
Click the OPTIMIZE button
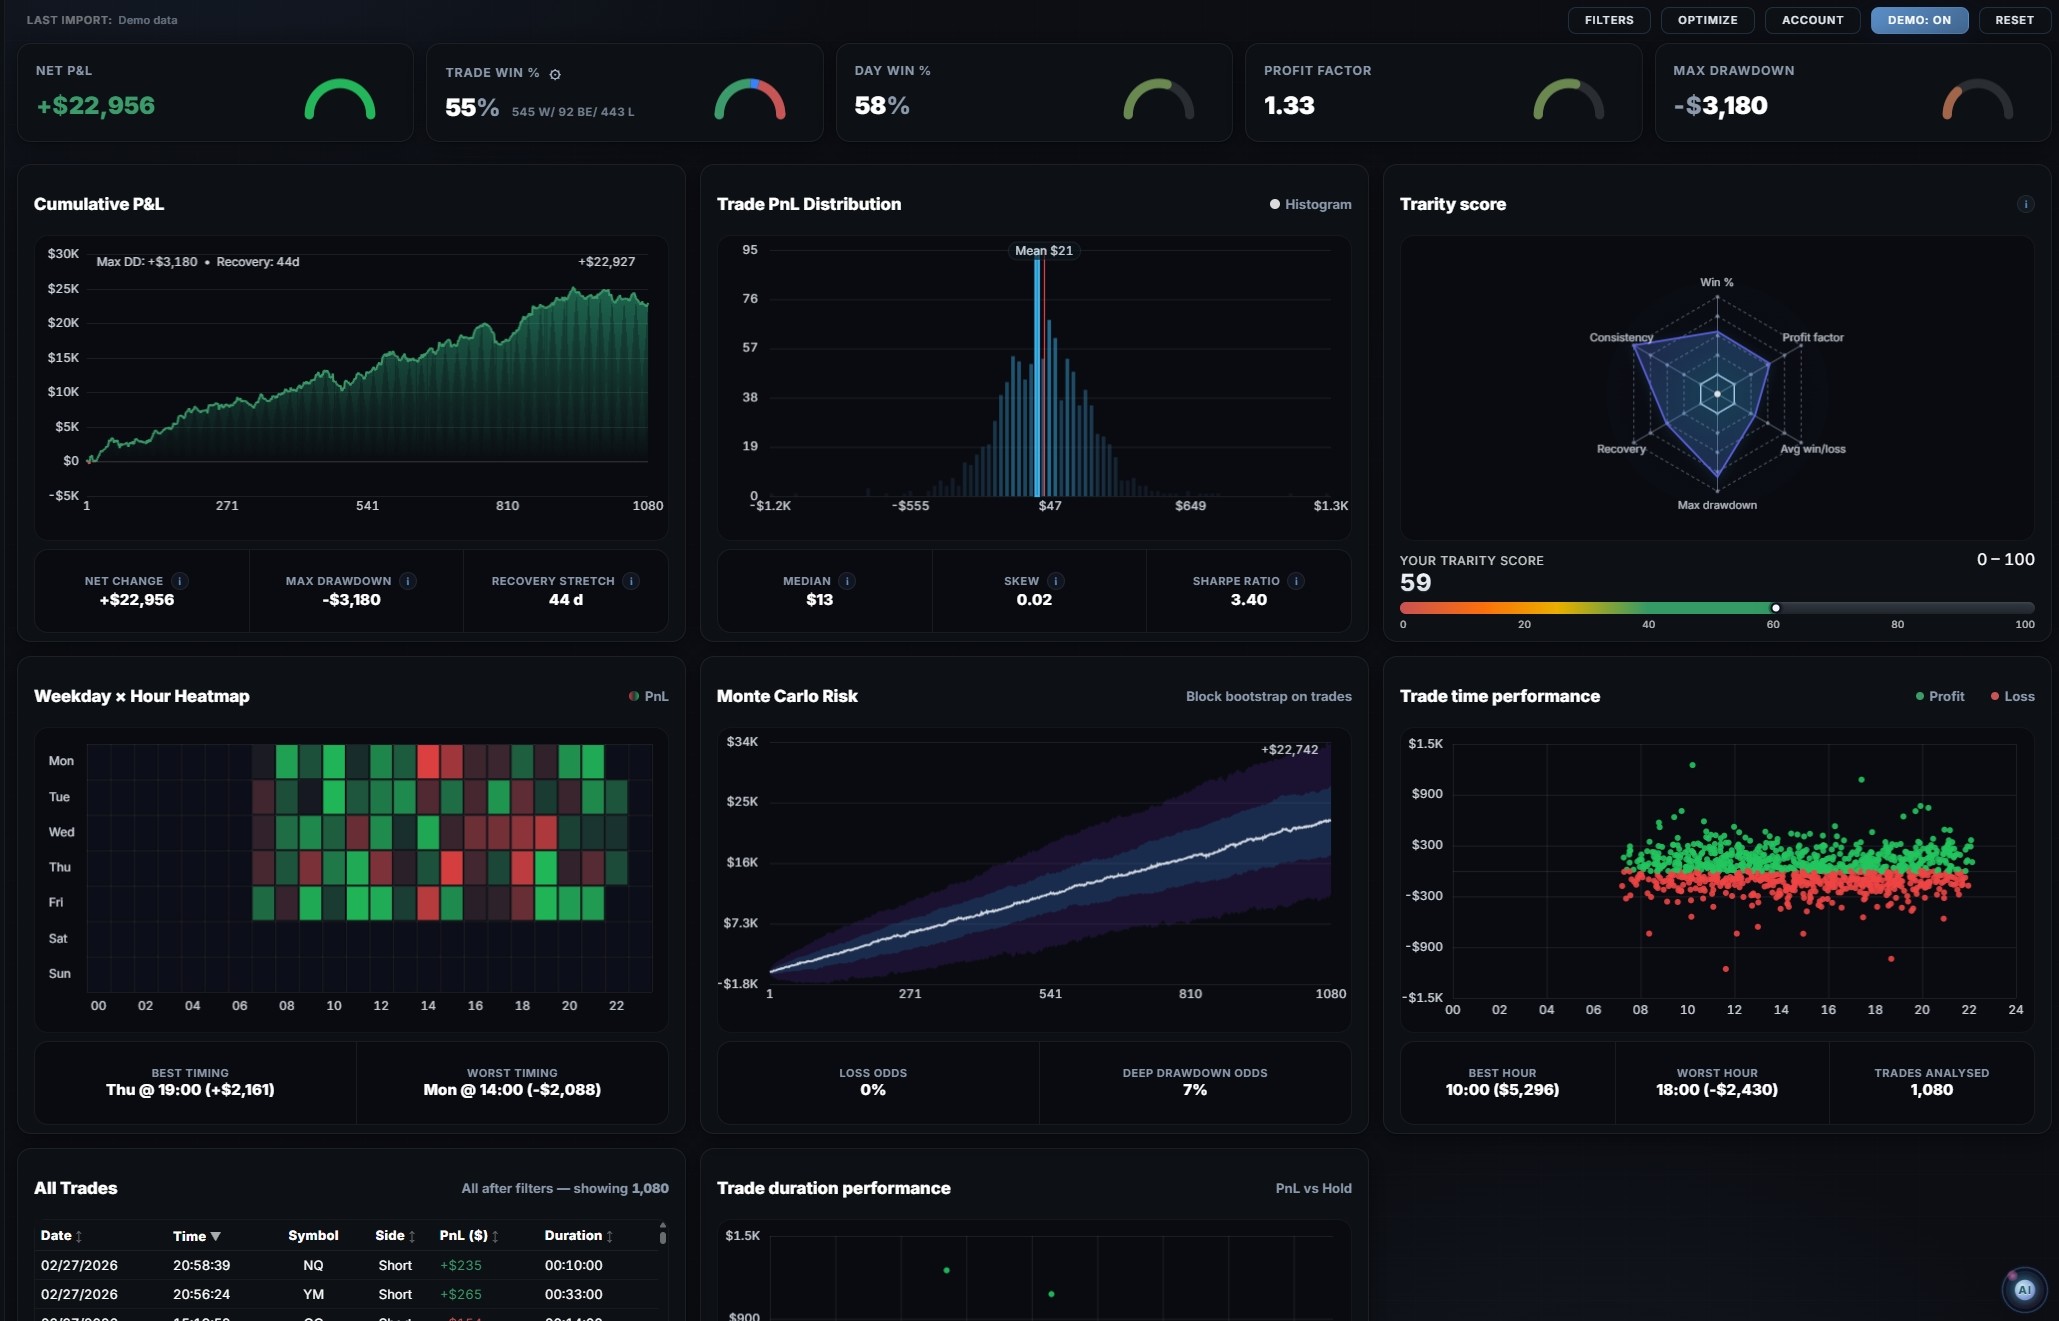(x=1707, y=20)
